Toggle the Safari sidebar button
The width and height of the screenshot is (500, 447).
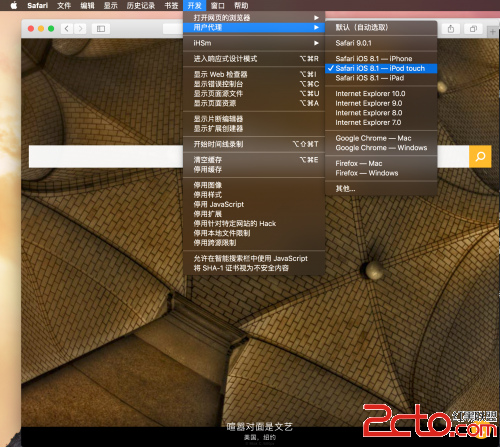[x=101, y=29]
